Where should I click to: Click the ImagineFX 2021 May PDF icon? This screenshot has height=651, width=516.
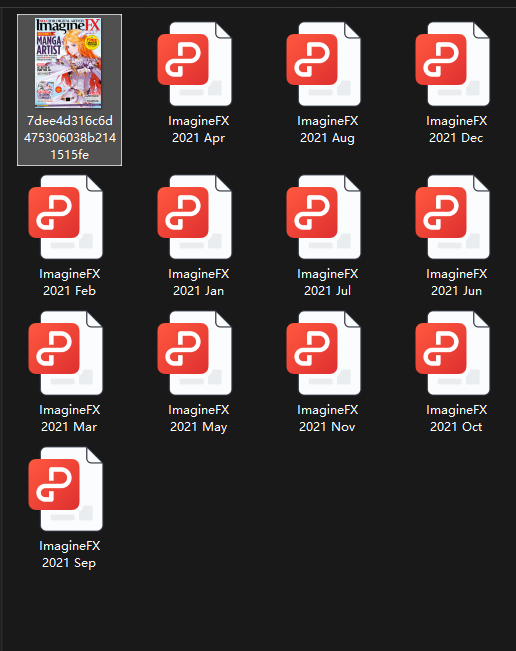(x=195, y=352)
